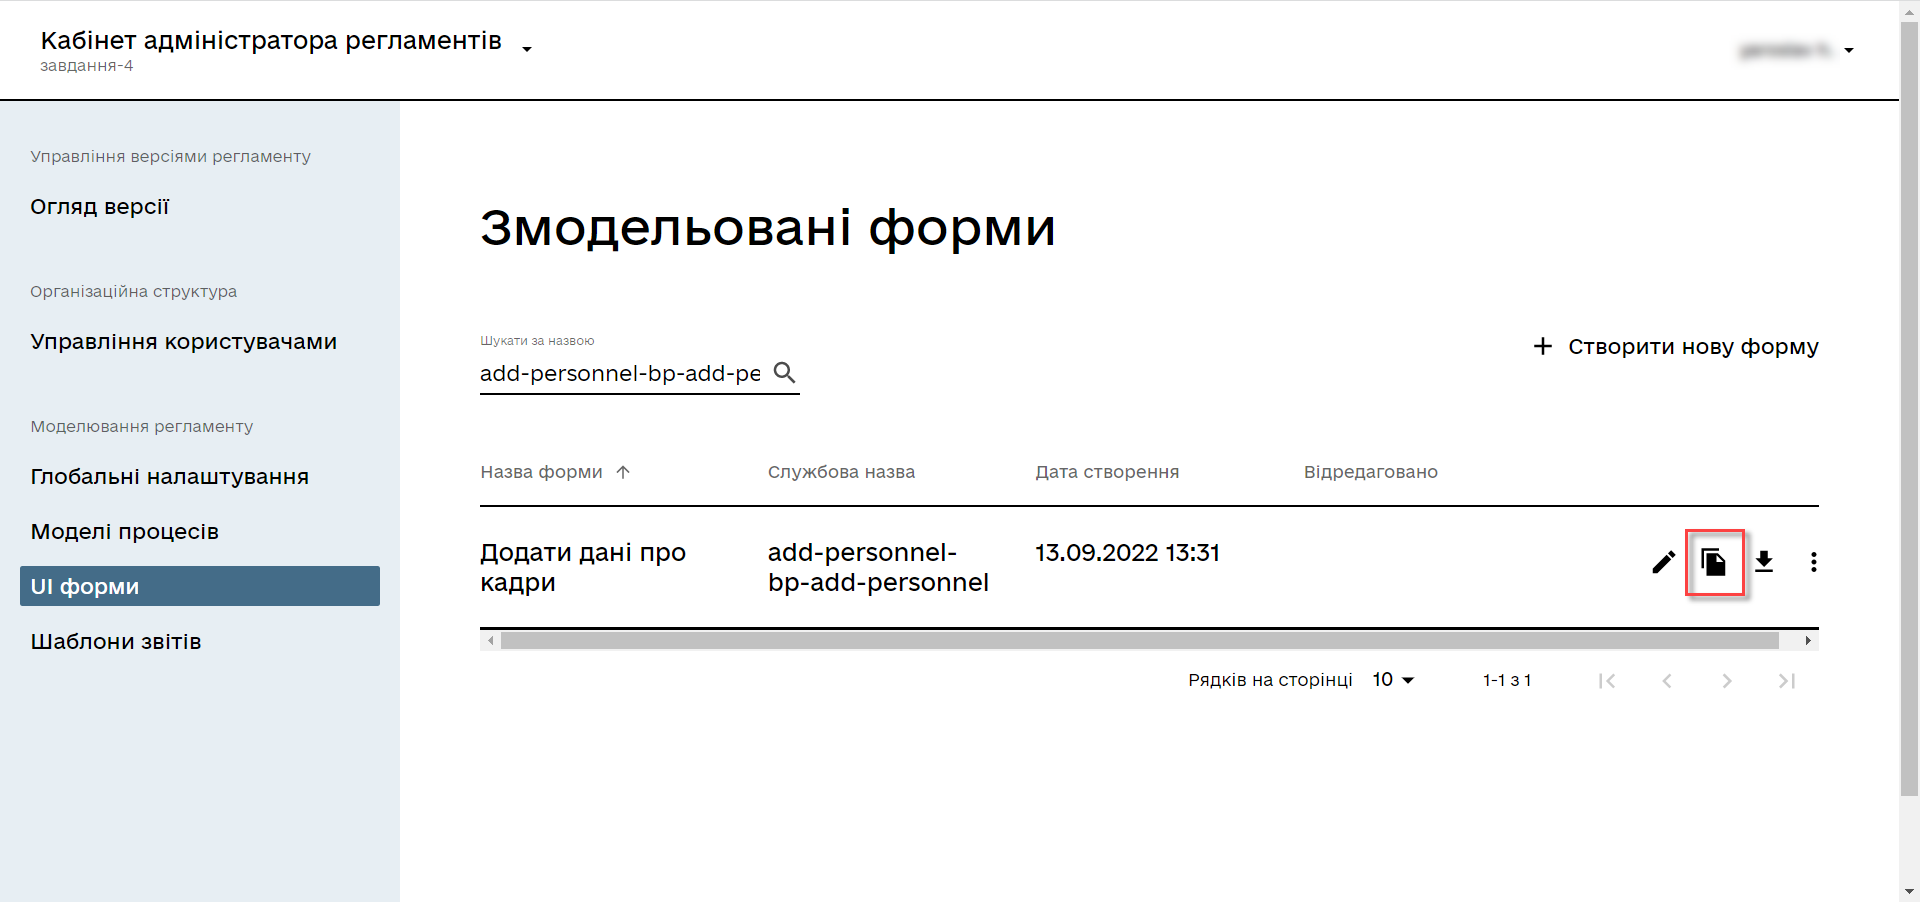Go to the next page arrow
Image resolution: width=1920 pixels, height=902 pixels.
(1727, 681)
